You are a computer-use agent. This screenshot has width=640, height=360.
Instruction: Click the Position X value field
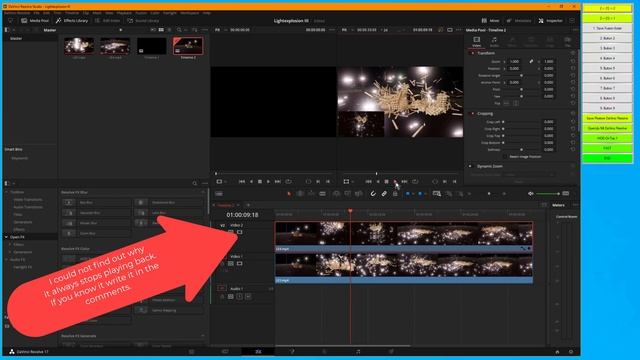[514, 68]
